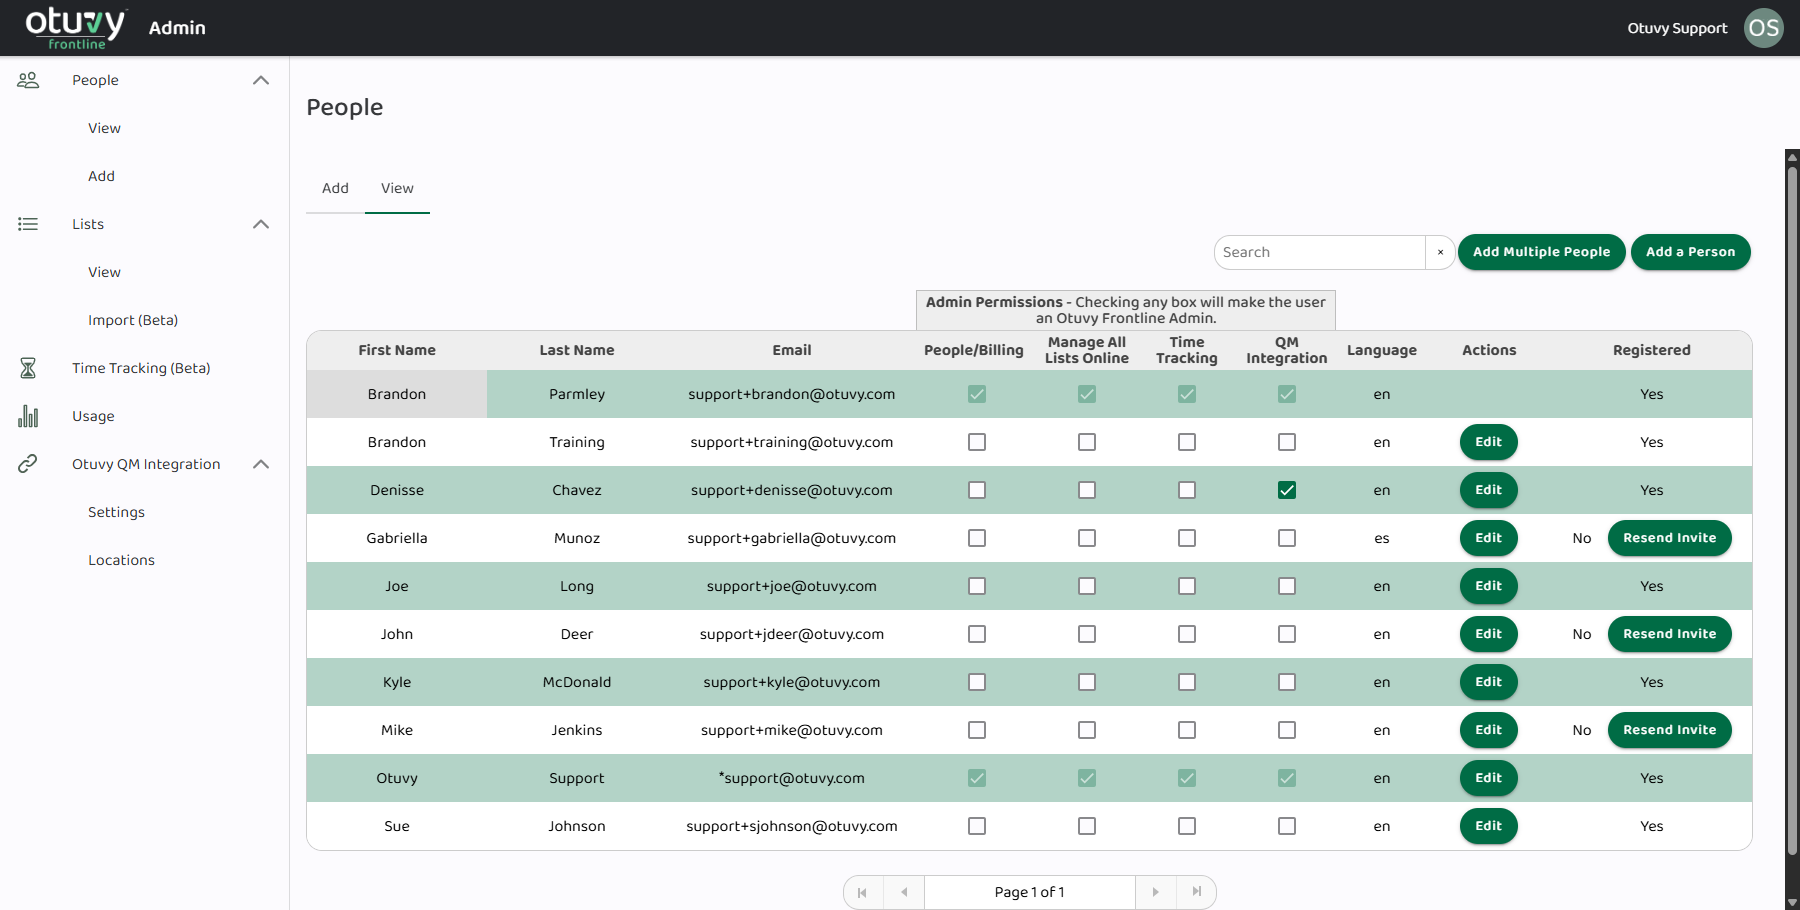
Task: Collapse the Lists sidebar section chevron
Action: point(261,224)
